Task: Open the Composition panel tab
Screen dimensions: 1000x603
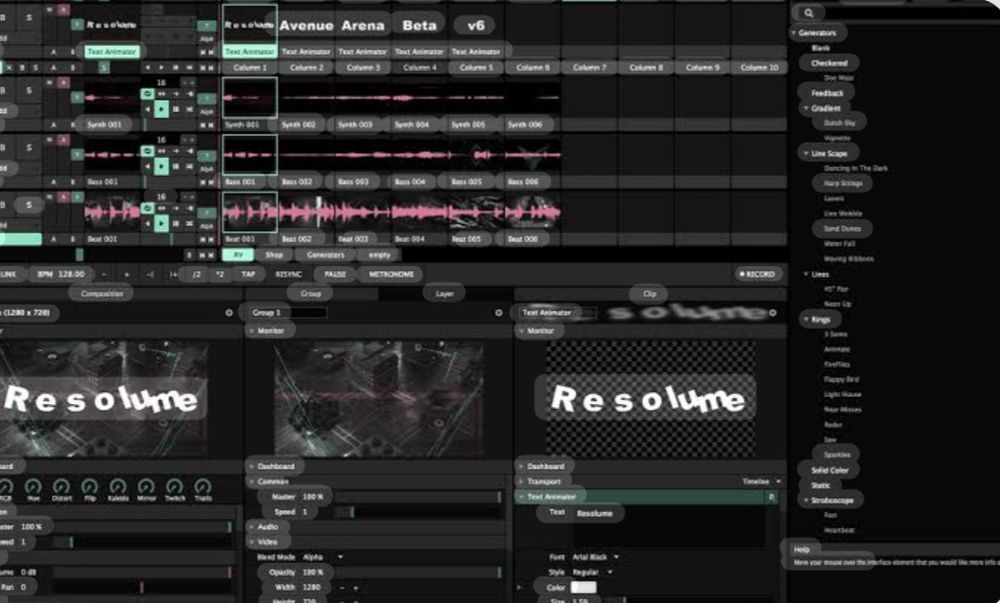Action: 102,294
